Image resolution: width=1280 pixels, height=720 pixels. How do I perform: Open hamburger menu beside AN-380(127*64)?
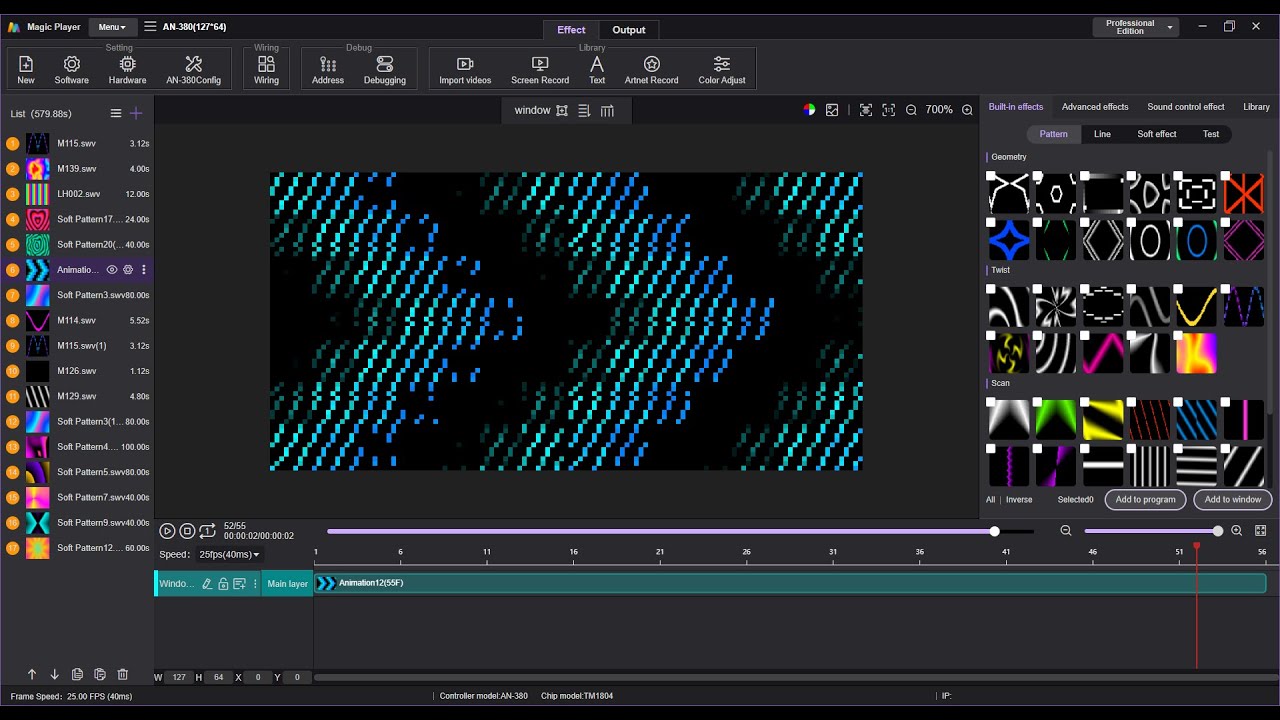[150, 27]
